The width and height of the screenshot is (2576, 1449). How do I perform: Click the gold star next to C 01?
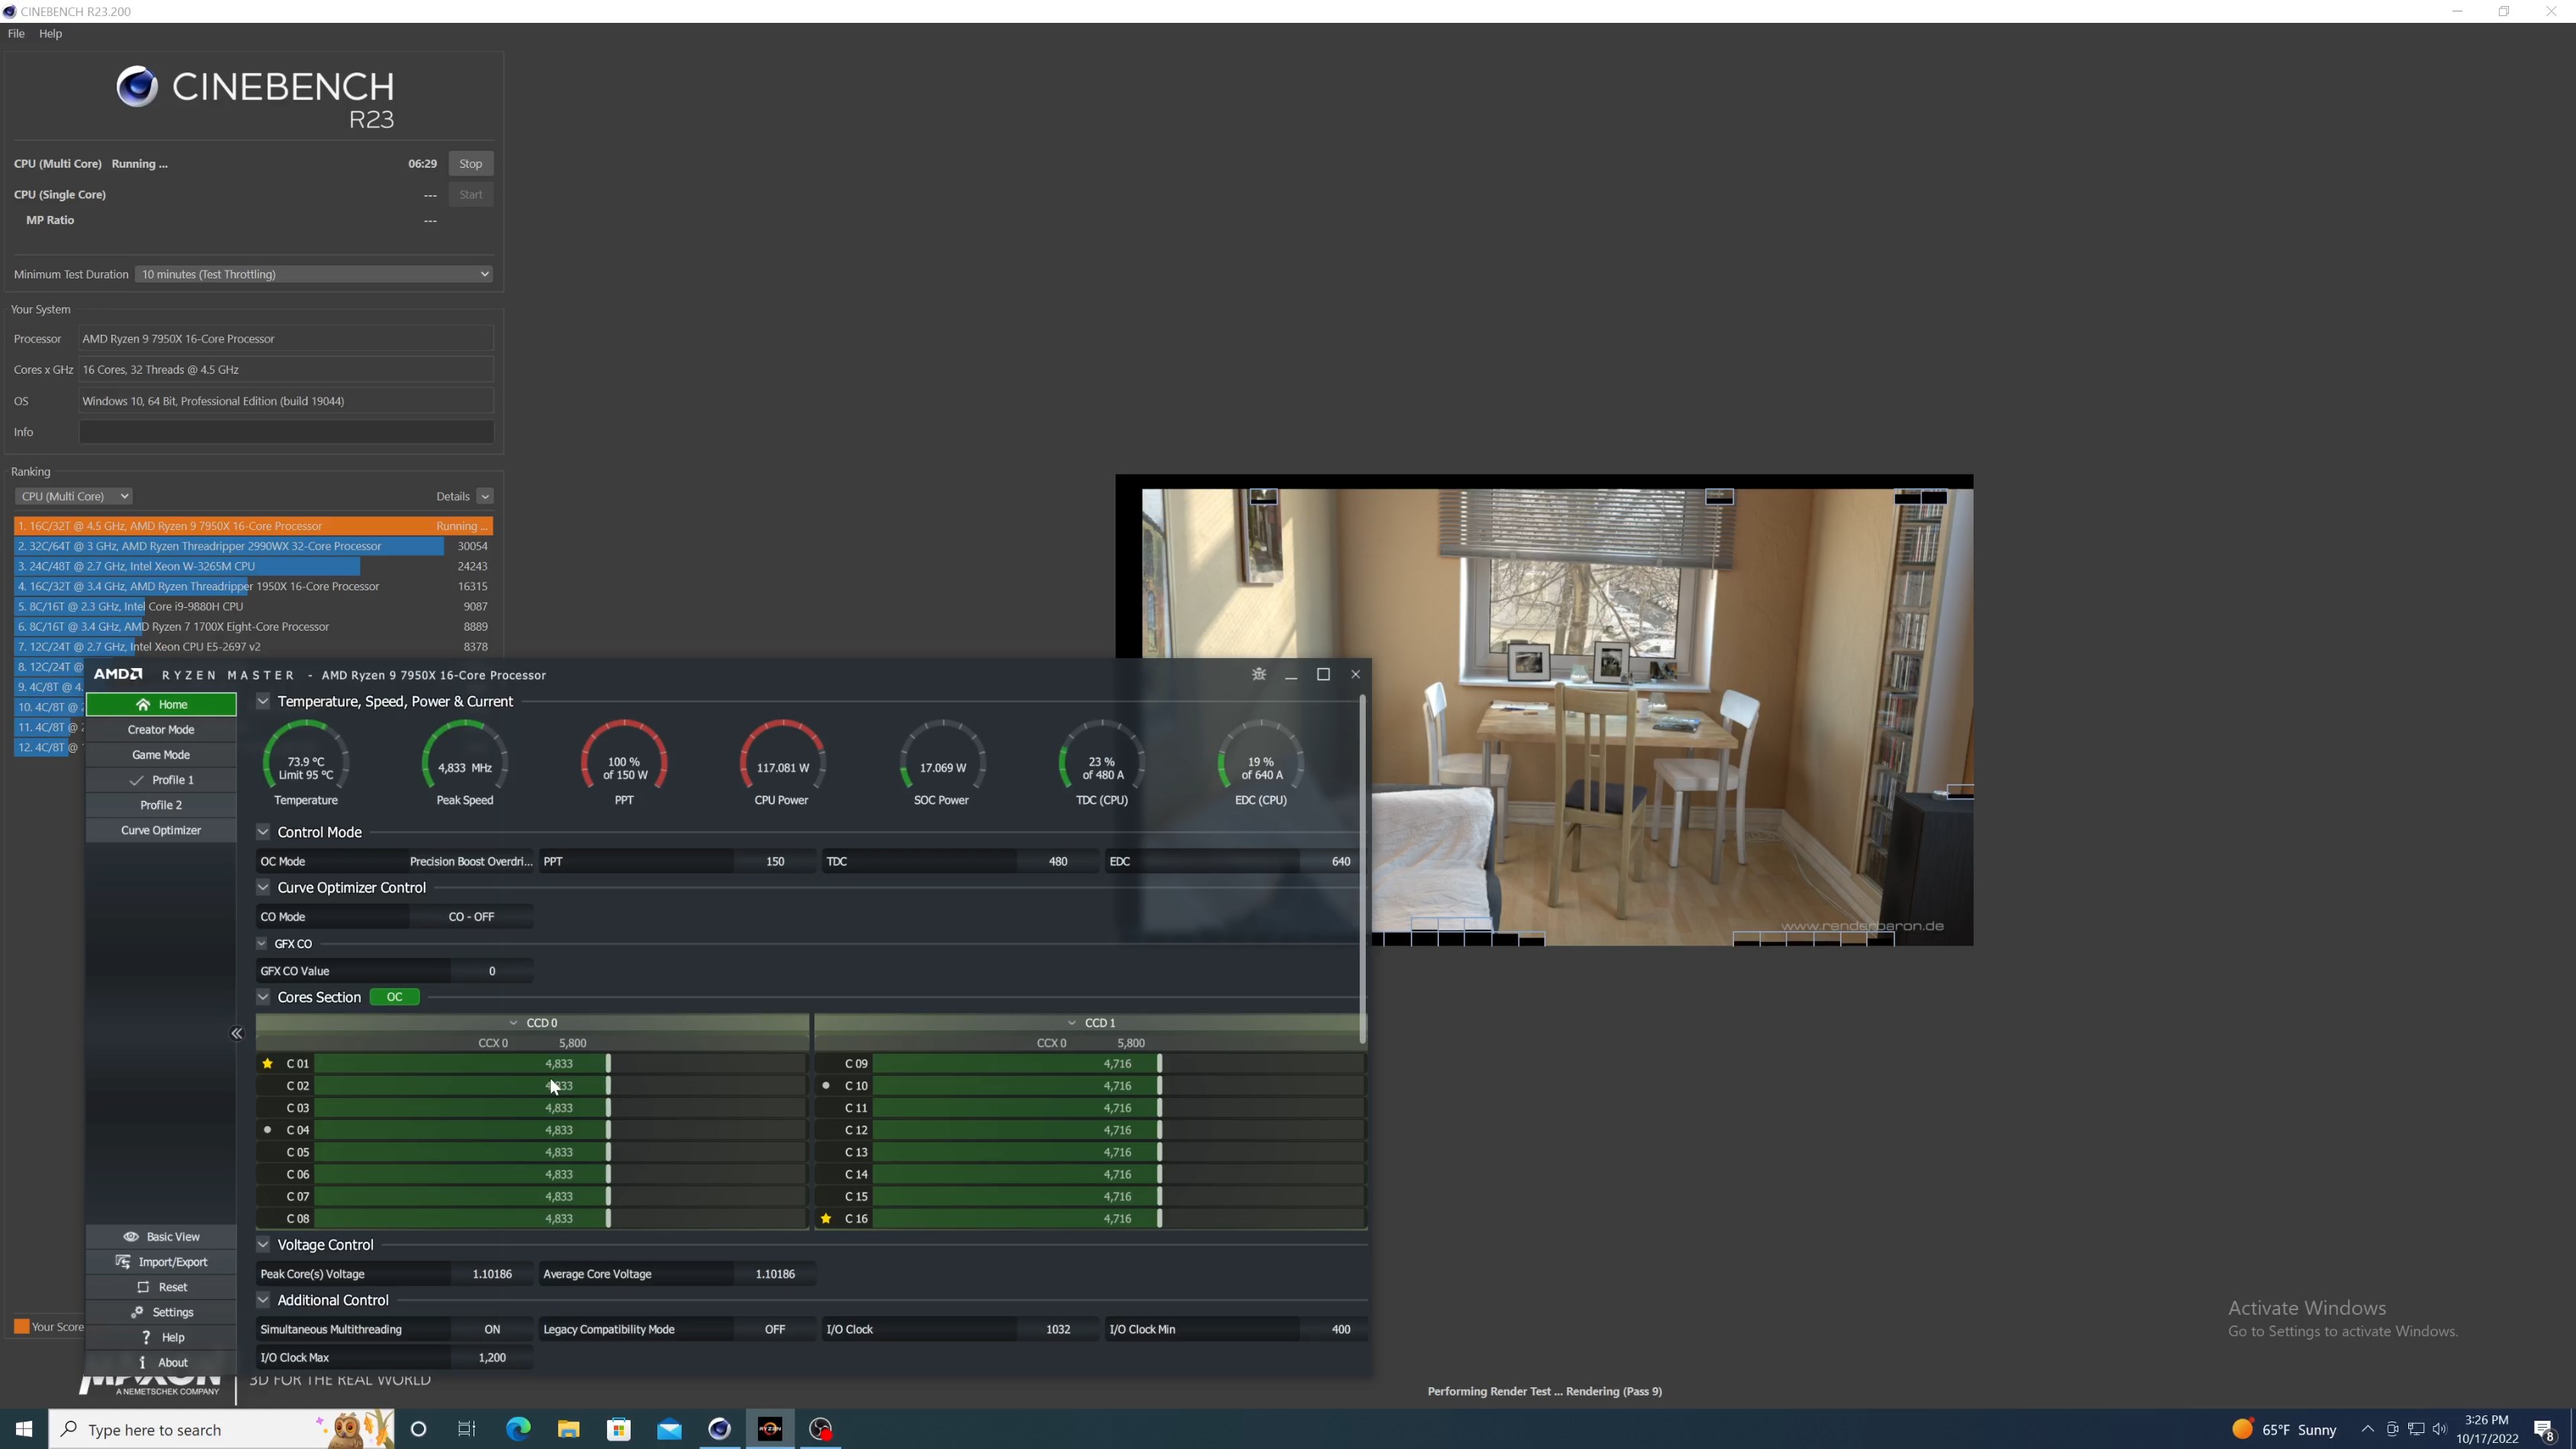coord(267,1063)
